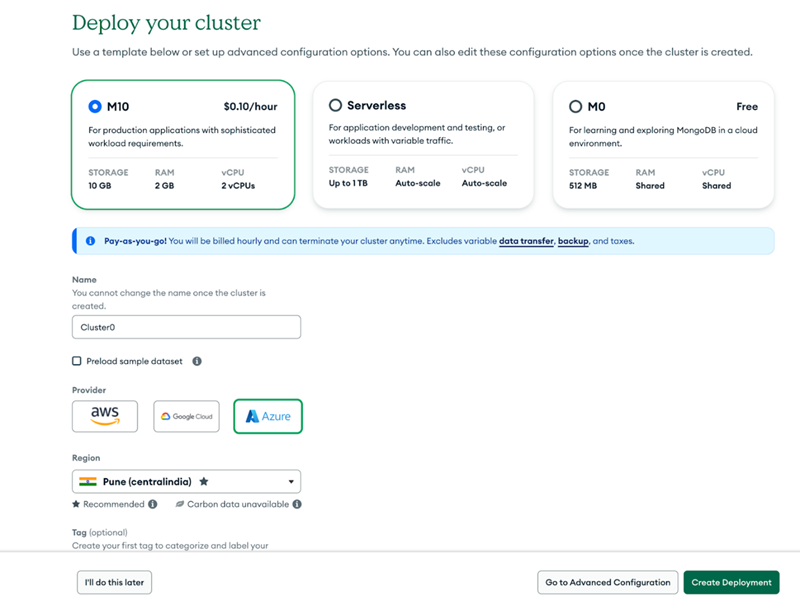The height and width of the screenshot is (610, 800).
Task: Click the India flag in the region field
Action: pyautogui.click(x=88, y=481)
